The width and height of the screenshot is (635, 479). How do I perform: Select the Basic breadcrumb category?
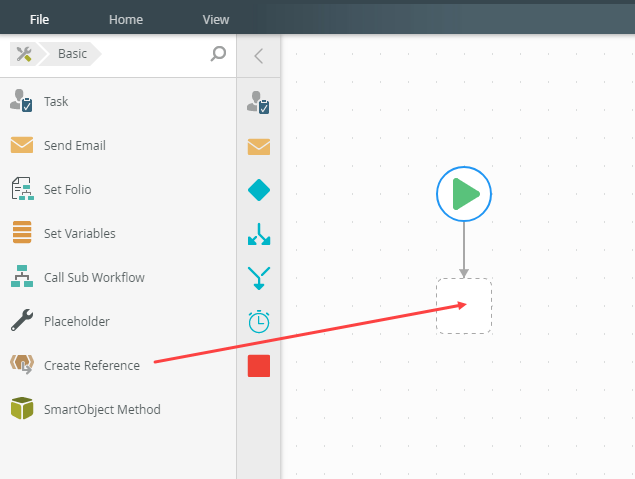click(72, 54)
